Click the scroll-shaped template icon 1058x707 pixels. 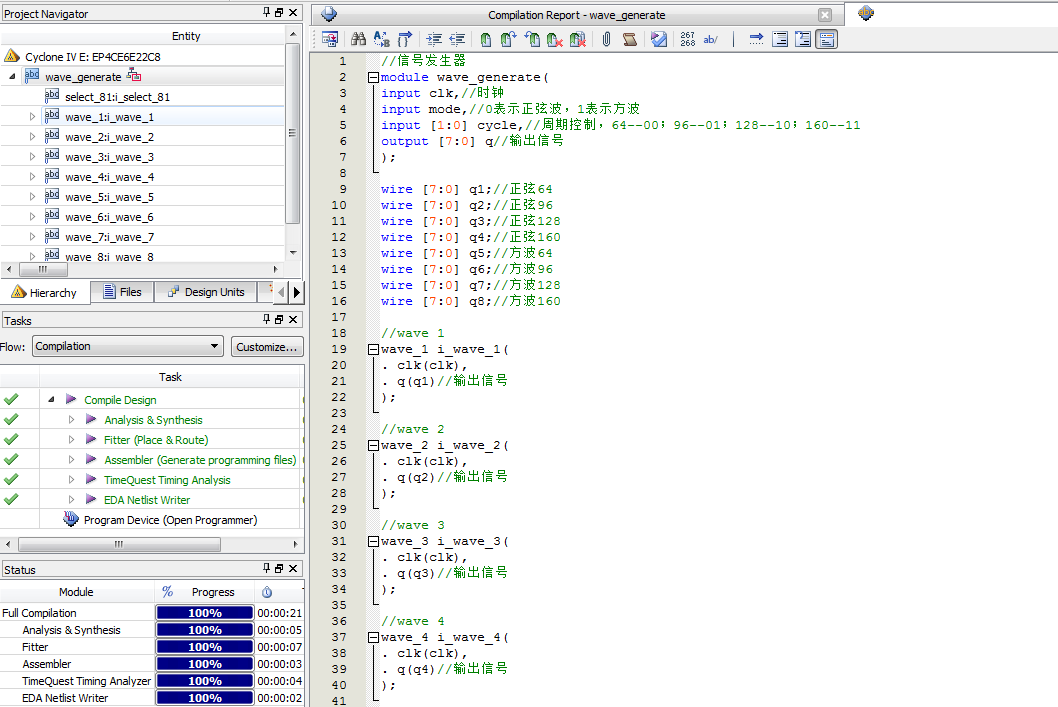(x=630, y=40)
